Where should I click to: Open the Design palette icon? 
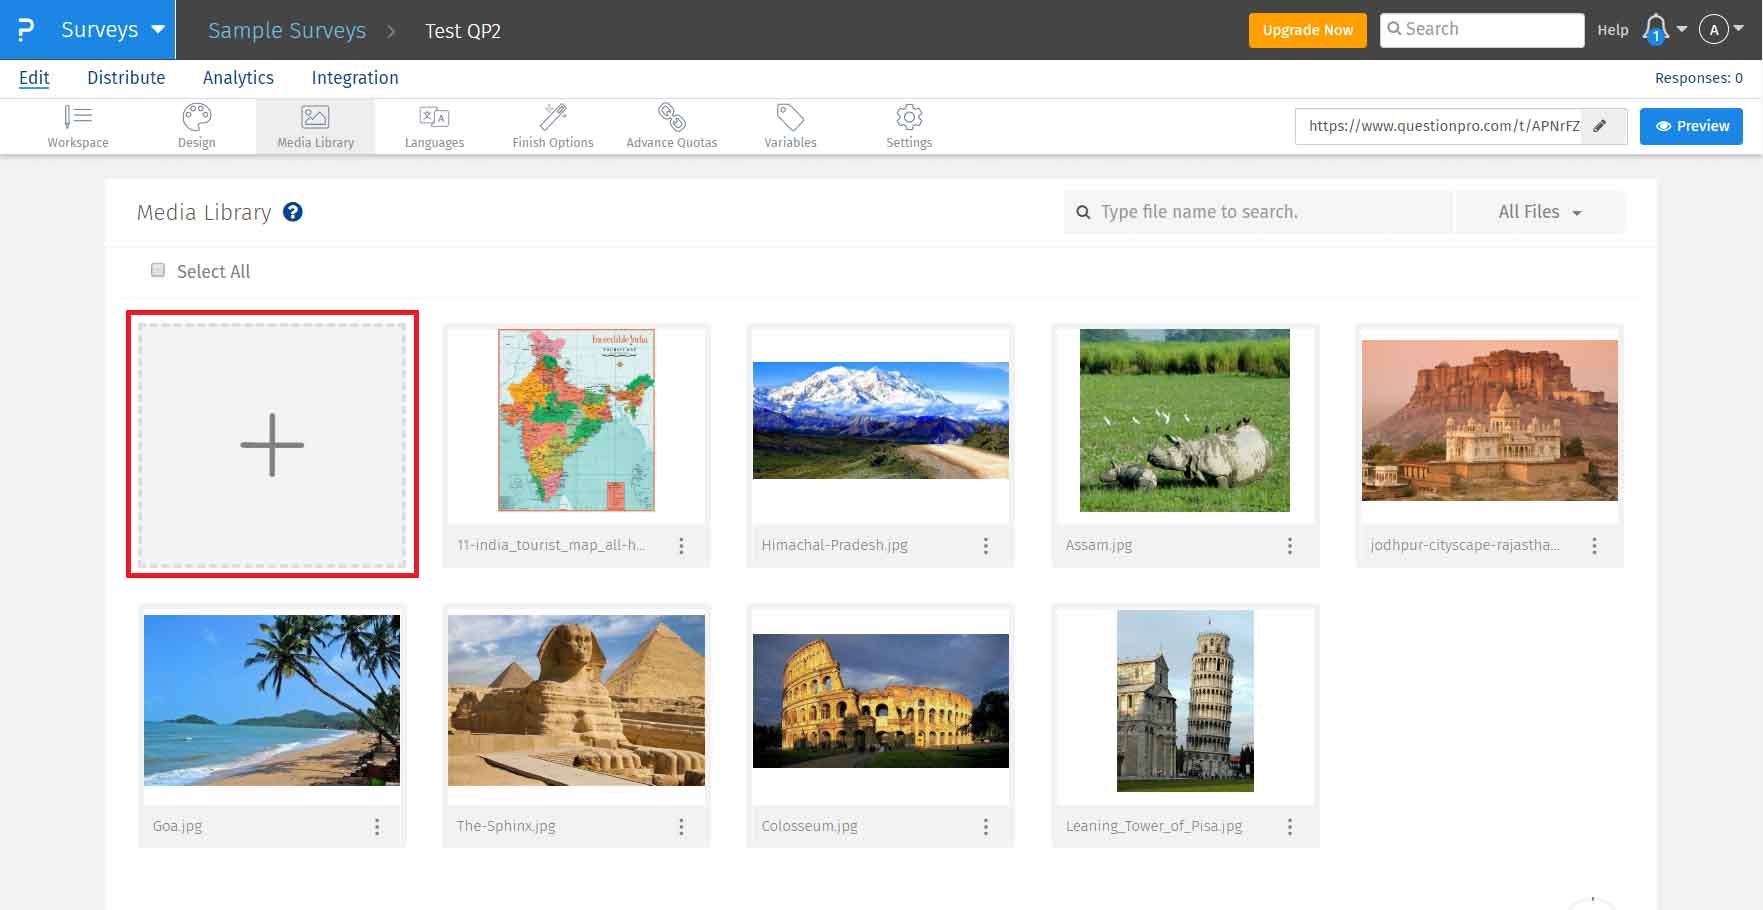pyautogui.click(x=197, y=117)
